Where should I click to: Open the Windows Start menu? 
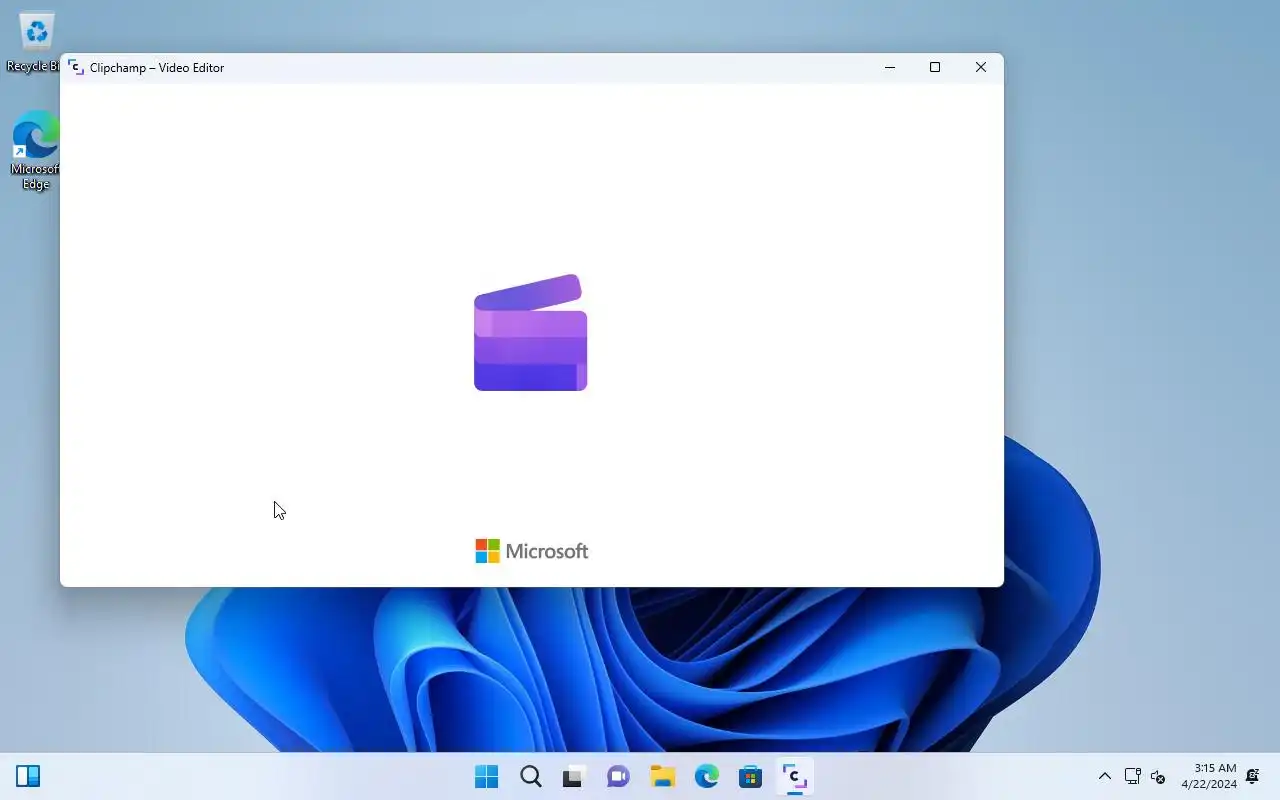tap(487, 776)
